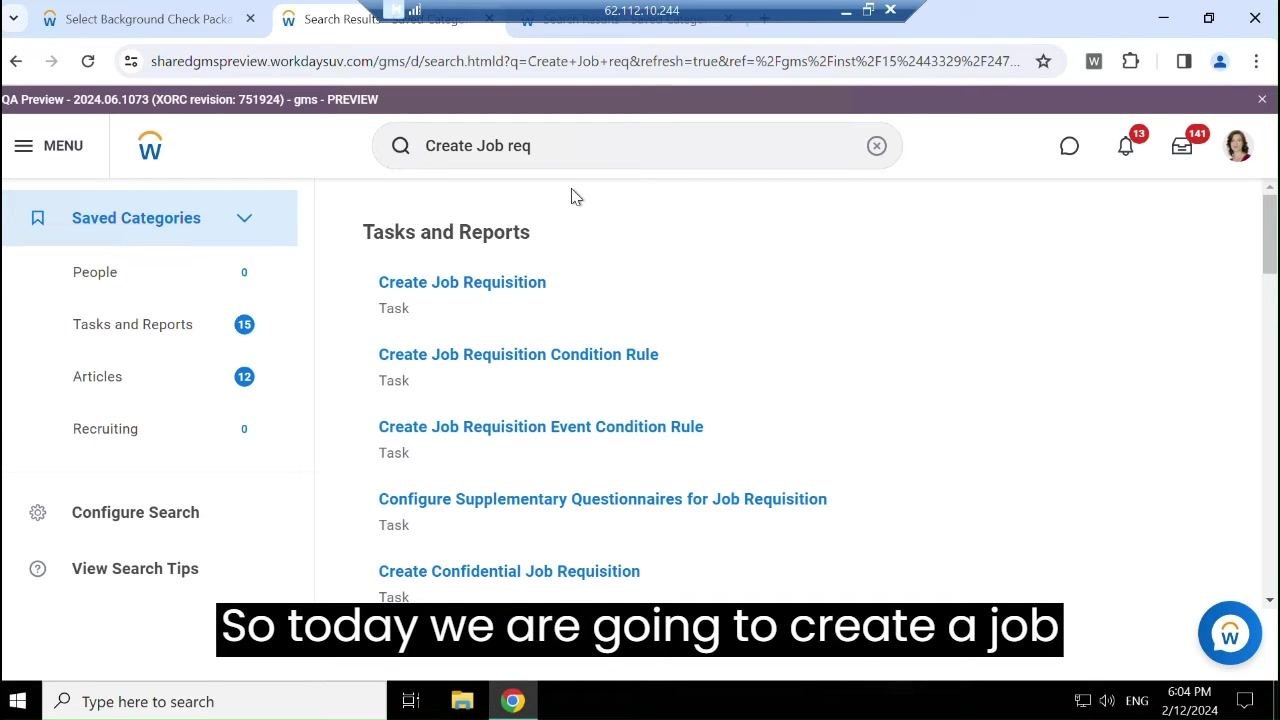
Task: Open inbox tray with 141 badge
Action: (1183, 145)
